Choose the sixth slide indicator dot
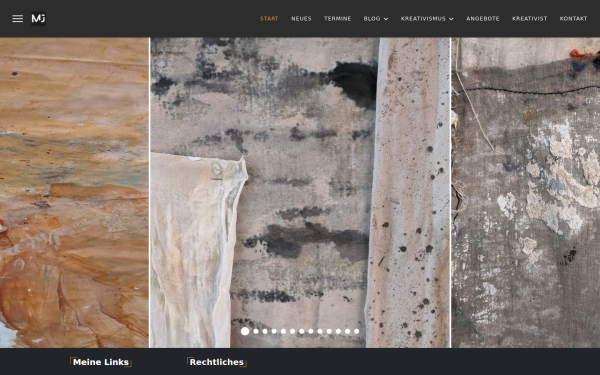The height and width of the screenshot is (375, 600). point(293,331)
